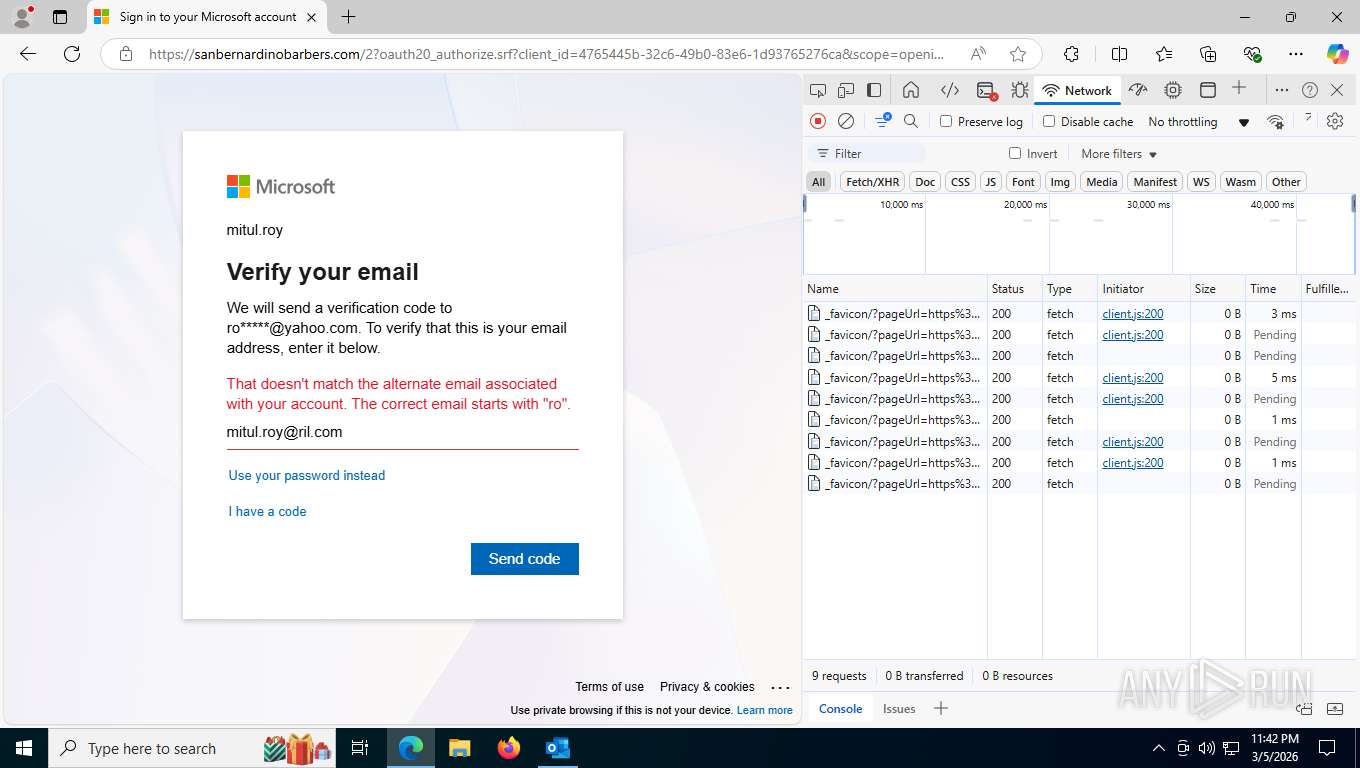
Task: Open network conditions wifi-gear icon
Action: pyautogui.click(x=1275, y=121)
